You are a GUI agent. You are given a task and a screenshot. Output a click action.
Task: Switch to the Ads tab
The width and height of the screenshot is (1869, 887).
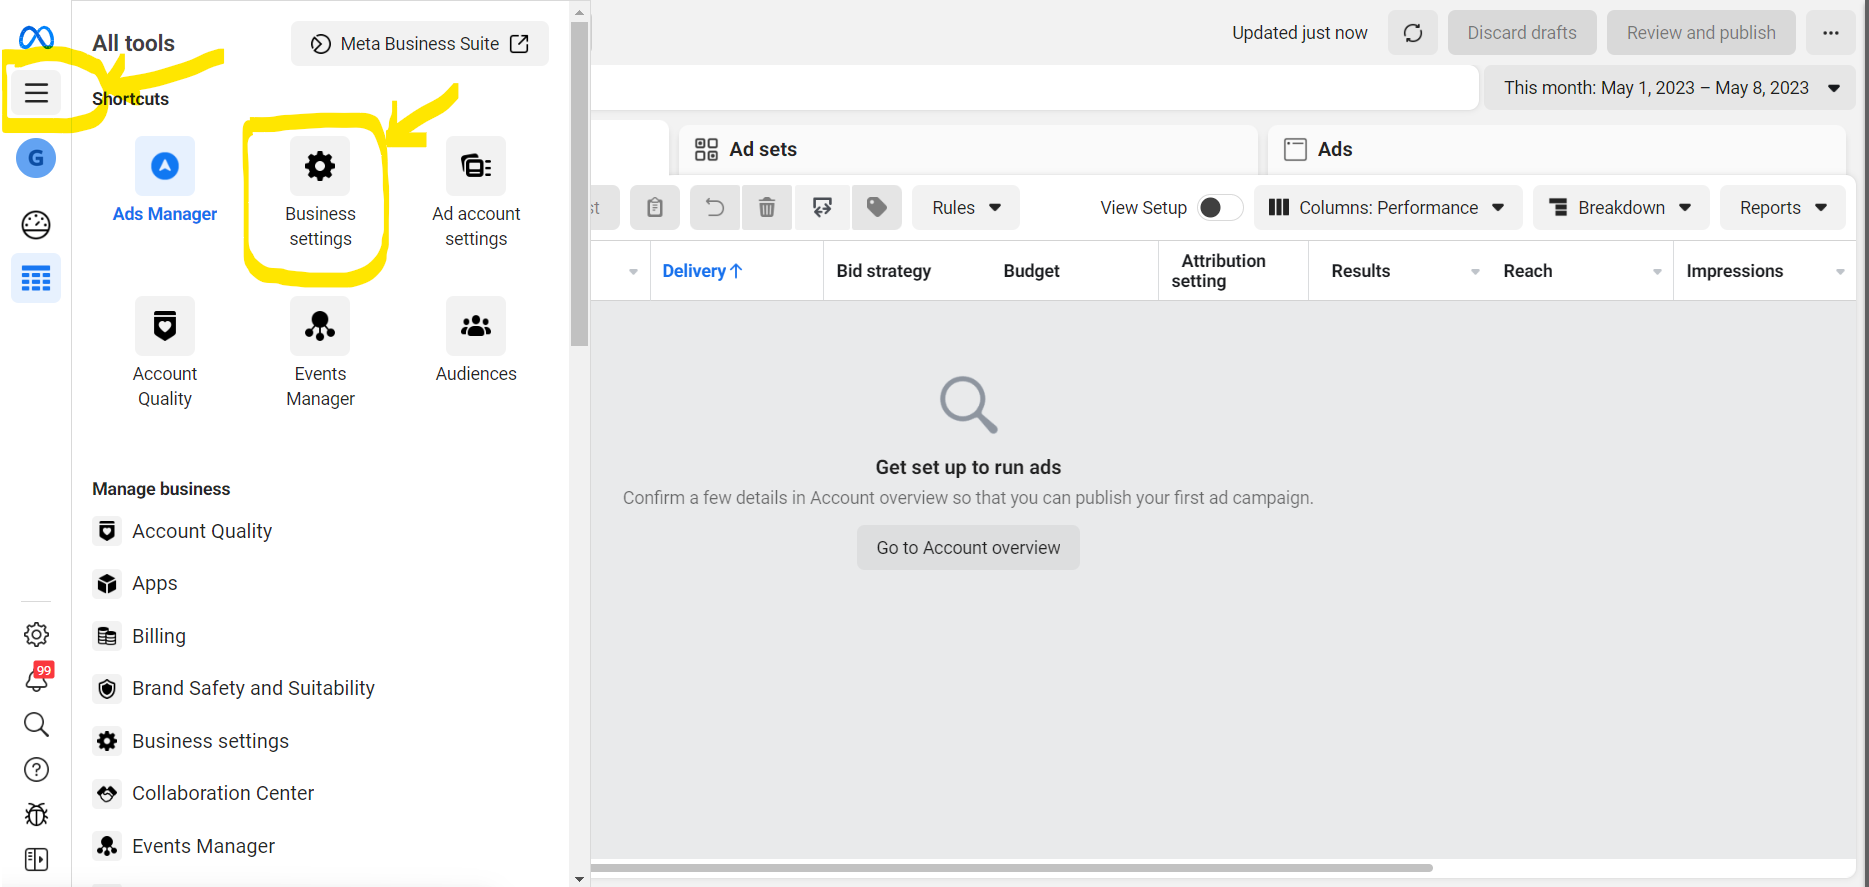click(1557, 149)
